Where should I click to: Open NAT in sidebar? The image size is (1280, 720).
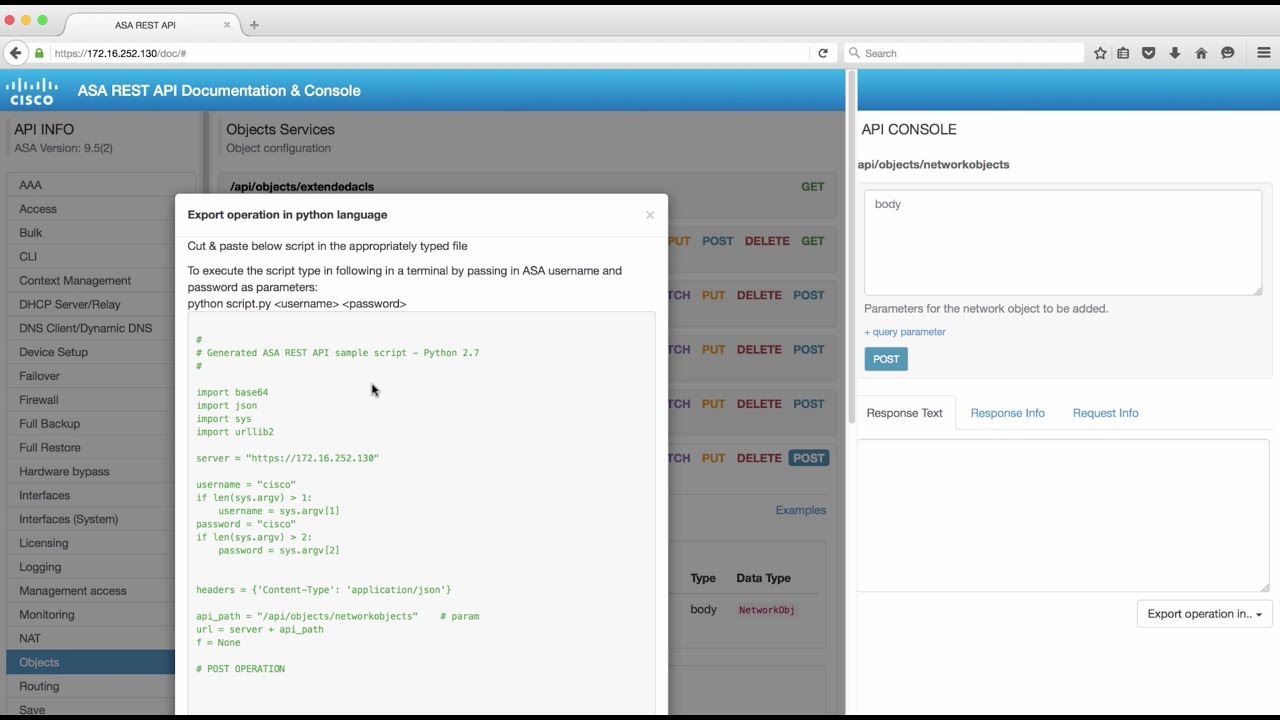[x=90, y=638]
